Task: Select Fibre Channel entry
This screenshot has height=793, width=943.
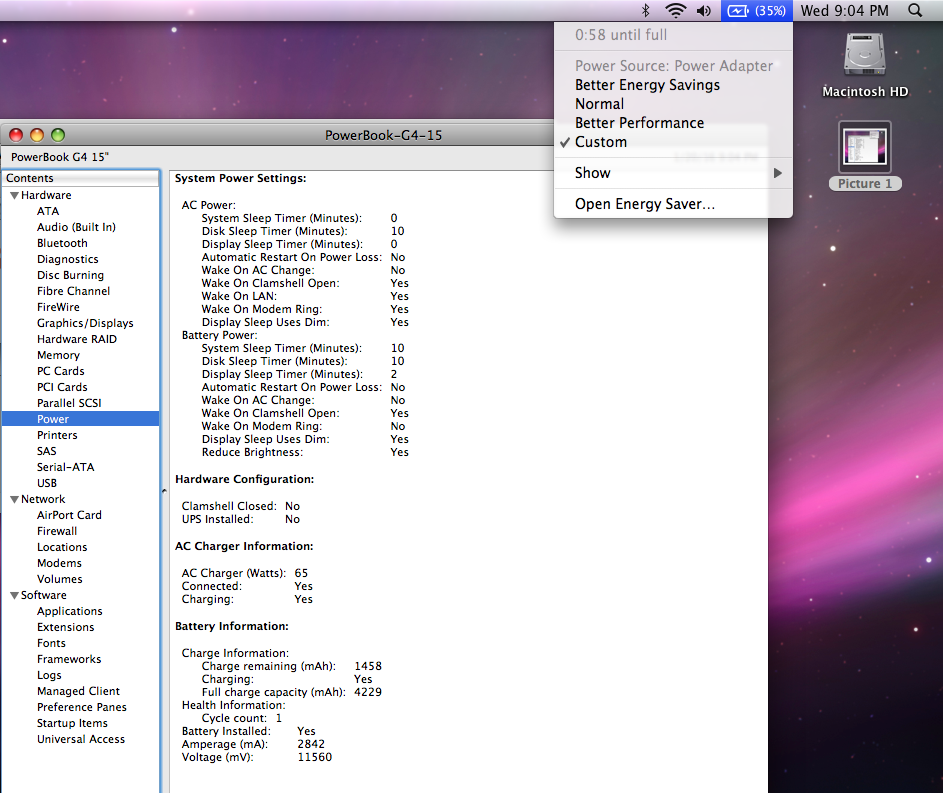Action: pyautogui.click(x=73, y=291)
